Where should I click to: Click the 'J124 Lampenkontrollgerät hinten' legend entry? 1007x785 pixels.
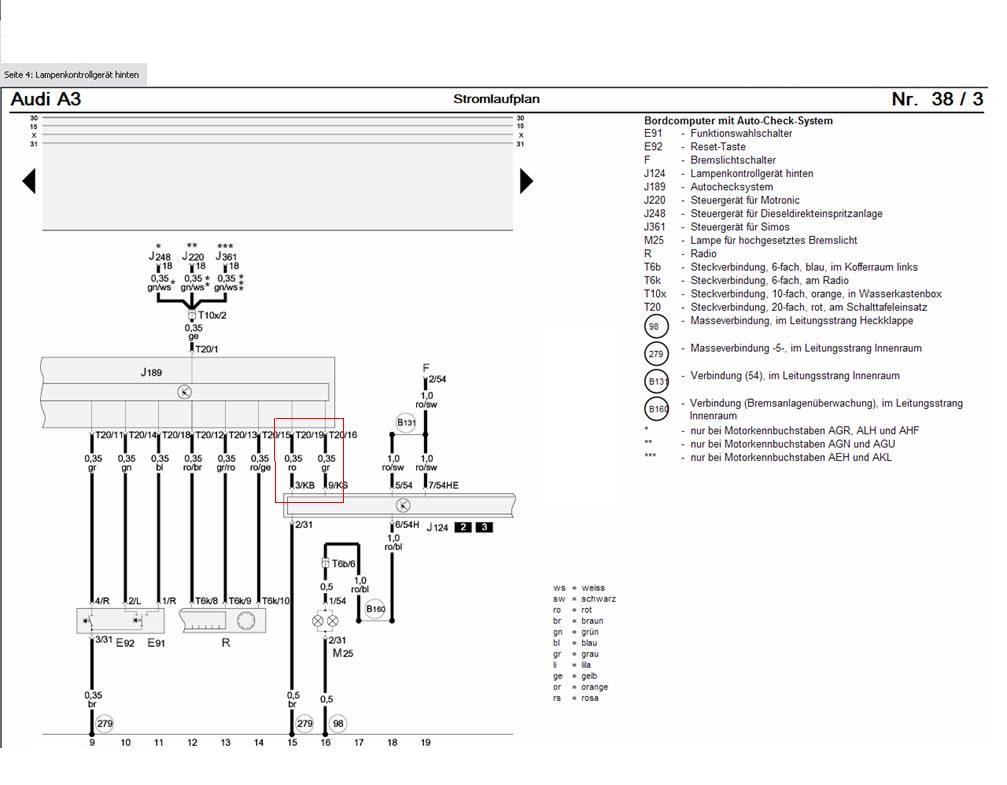[729, 173]
